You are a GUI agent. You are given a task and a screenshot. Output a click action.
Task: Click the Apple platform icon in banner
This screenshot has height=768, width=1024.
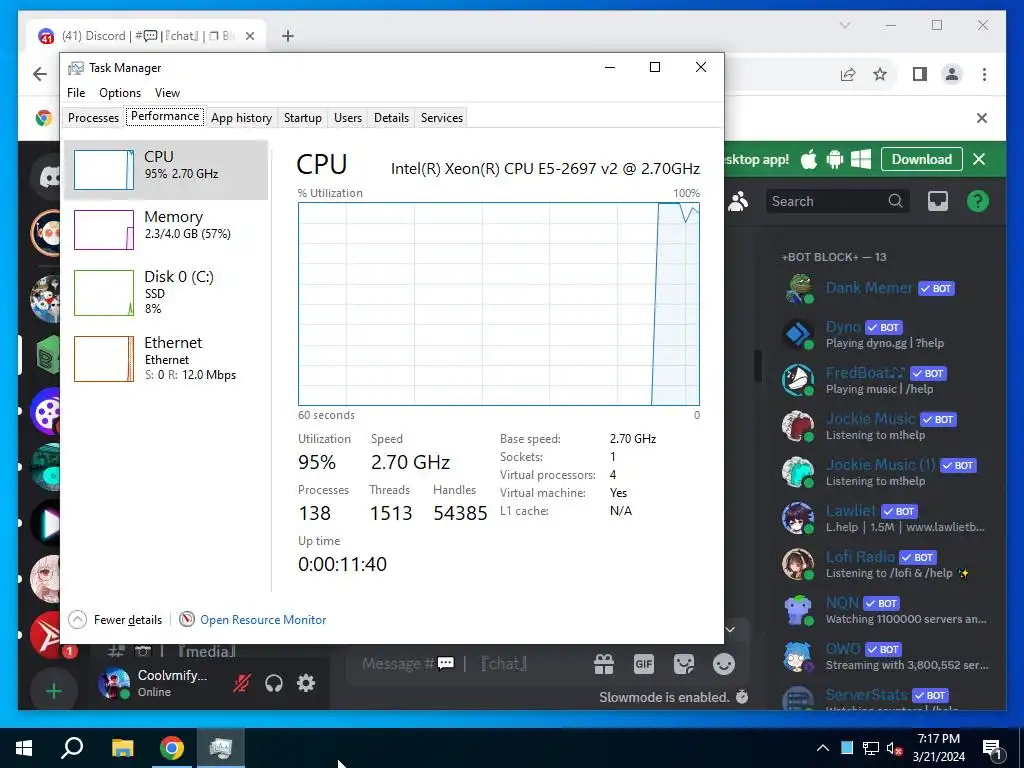click(x=808, y=159)
